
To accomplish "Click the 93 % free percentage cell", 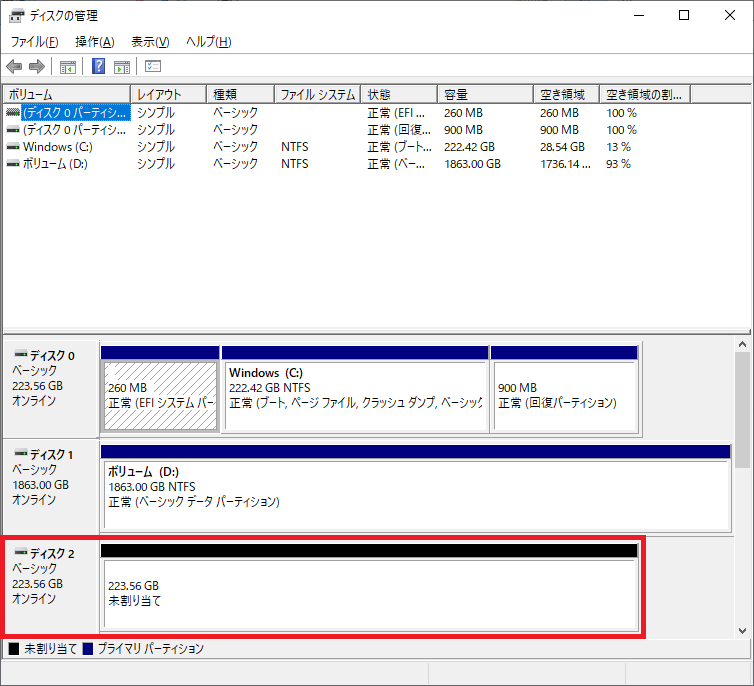I will (x=618, y=164).
